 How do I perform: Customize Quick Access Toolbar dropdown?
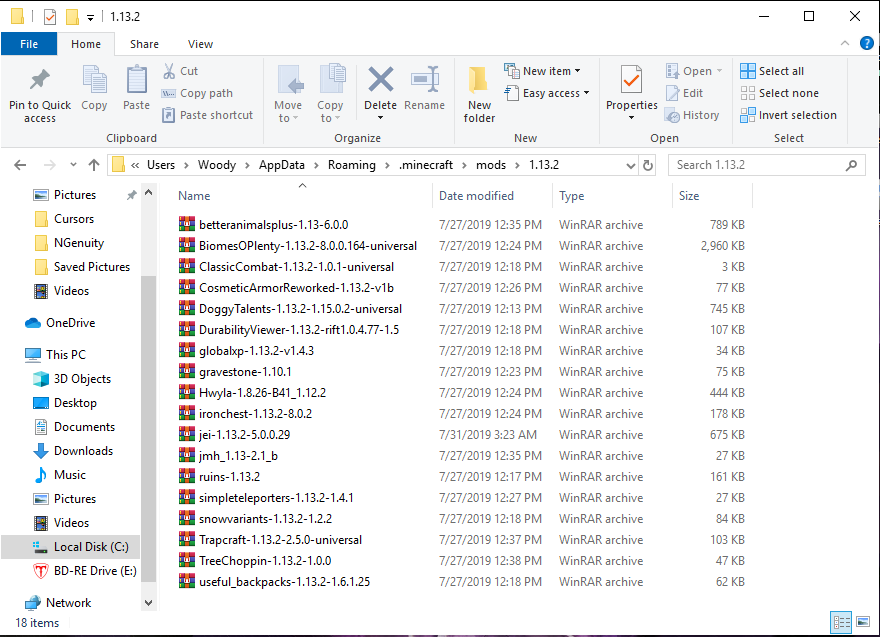(90, 18)
